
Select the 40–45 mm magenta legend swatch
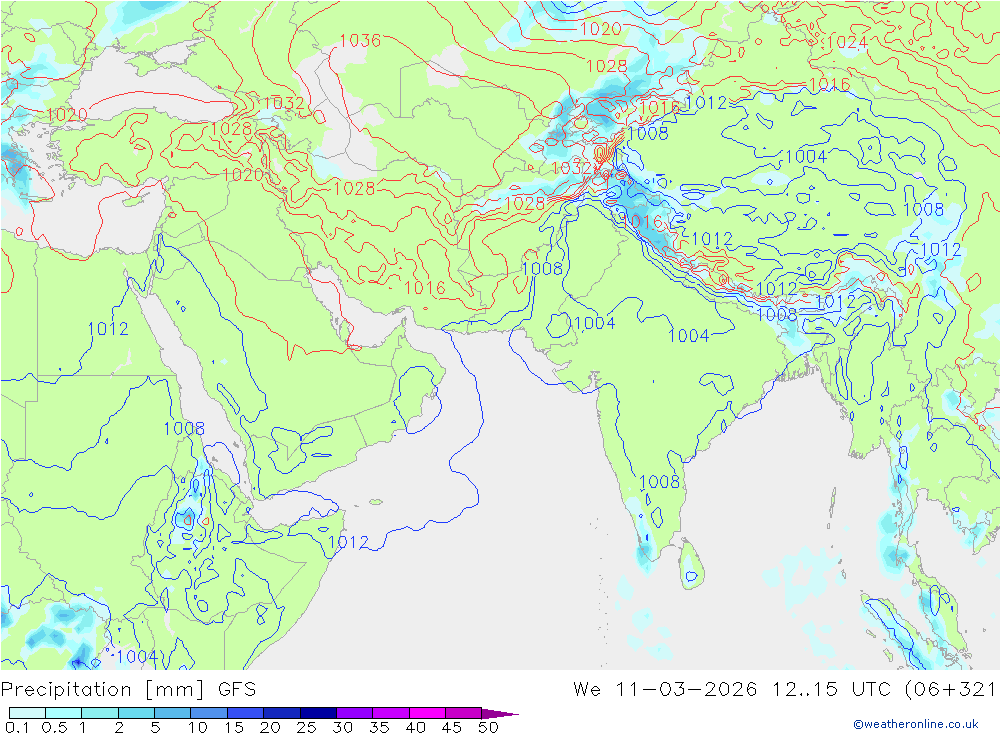pyautogui.click(x=427, y=713)
